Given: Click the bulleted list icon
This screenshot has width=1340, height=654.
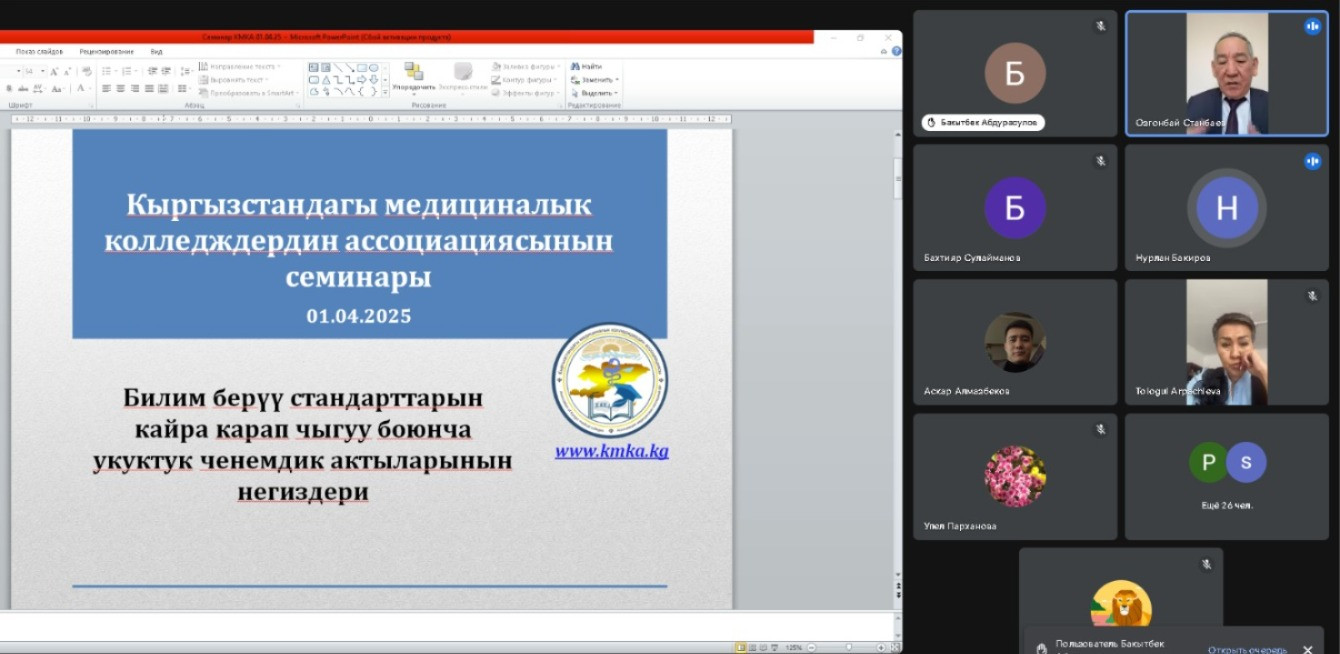Looking at the screenshot, I should [x=106, y=72].
